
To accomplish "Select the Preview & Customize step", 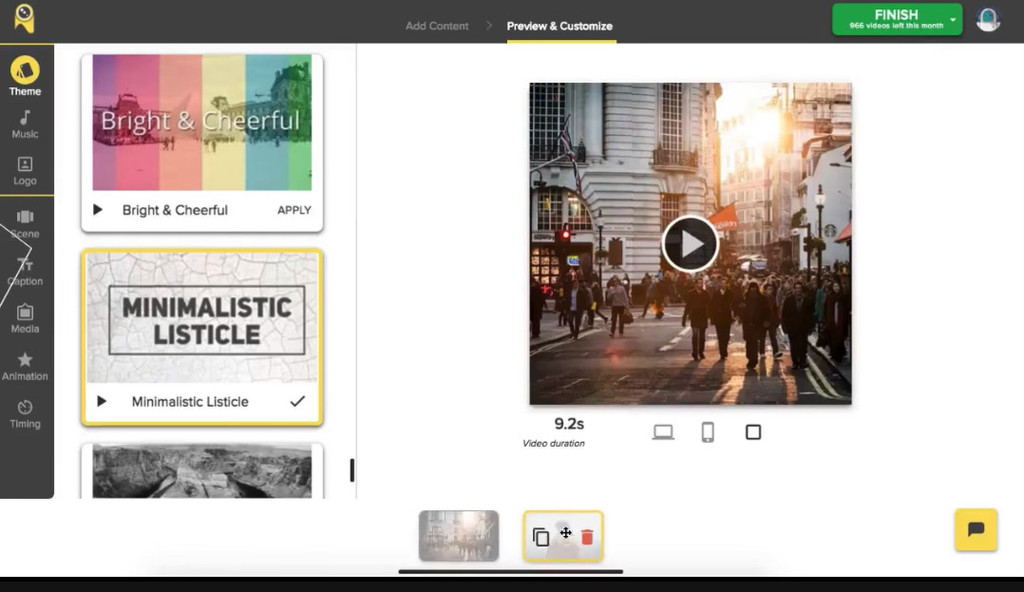I will click(x=560, y=27).
